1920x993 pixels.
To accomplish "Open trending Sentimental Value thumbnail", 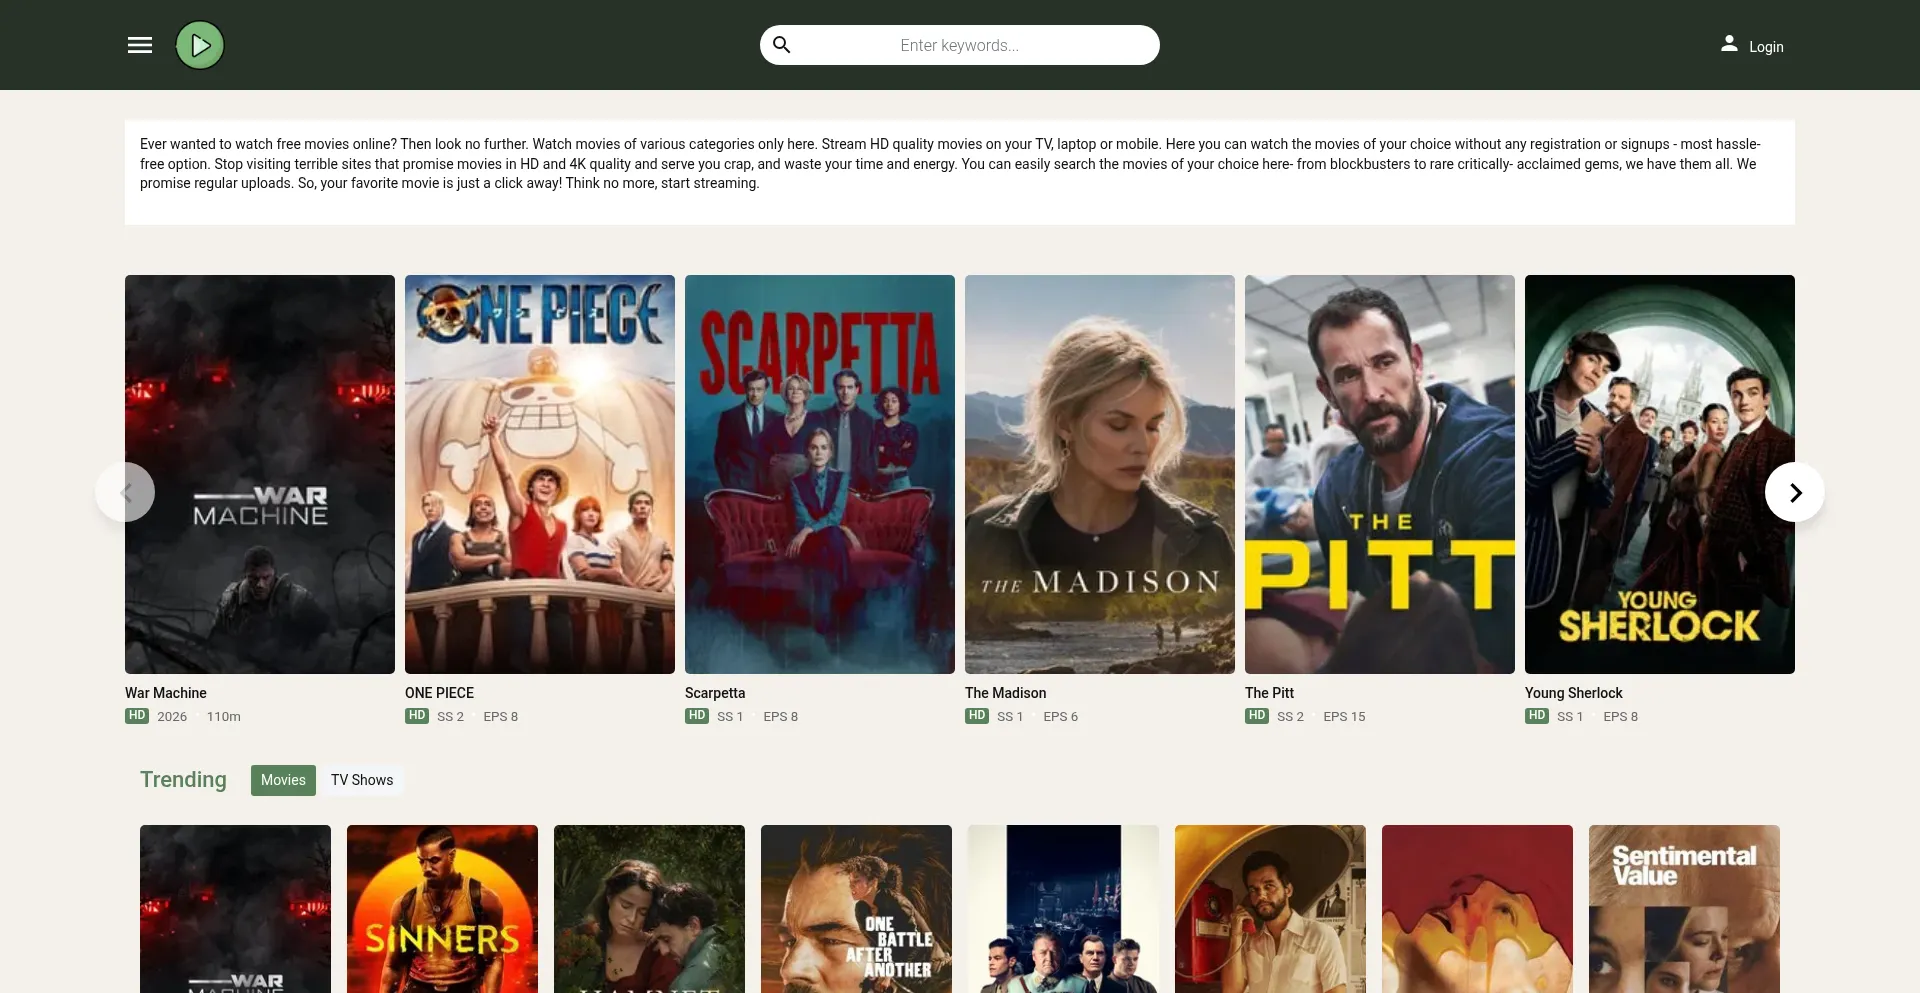I will pos(1684,909).
